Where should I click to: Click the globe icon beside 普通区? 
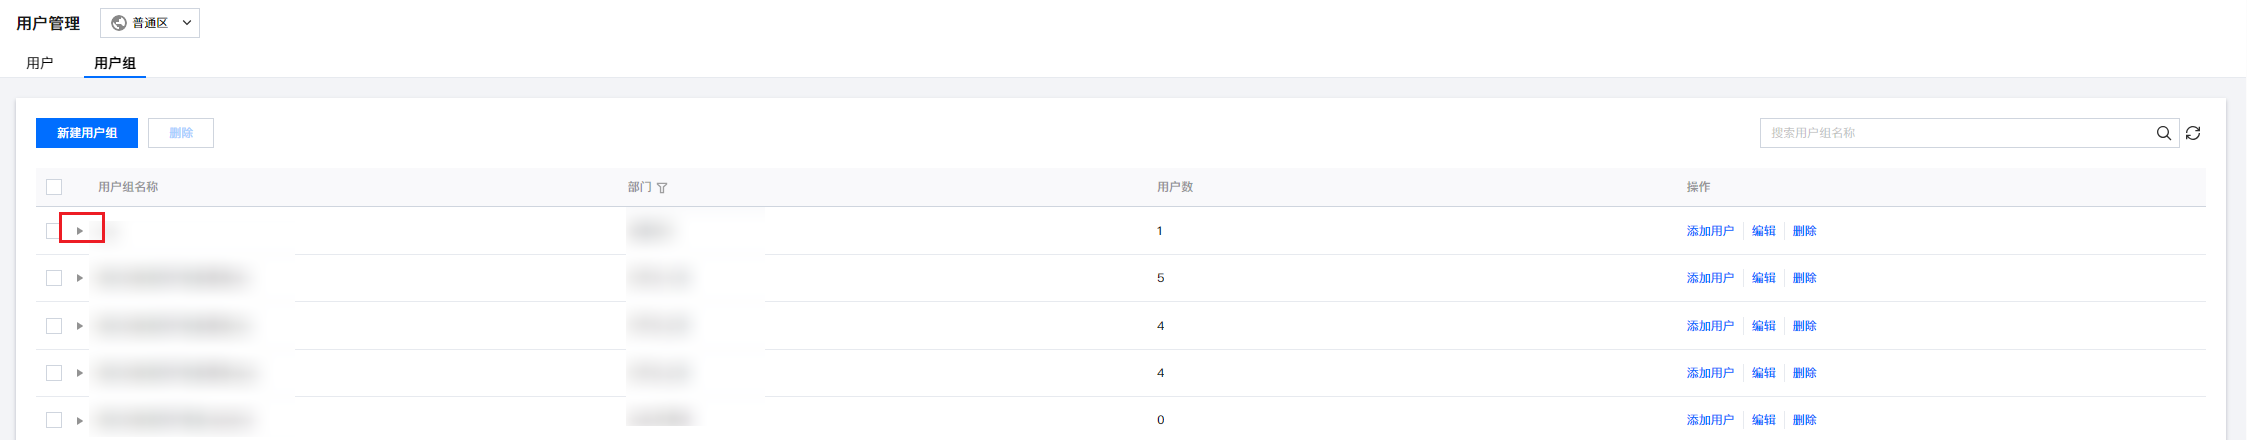click(119, 23)
